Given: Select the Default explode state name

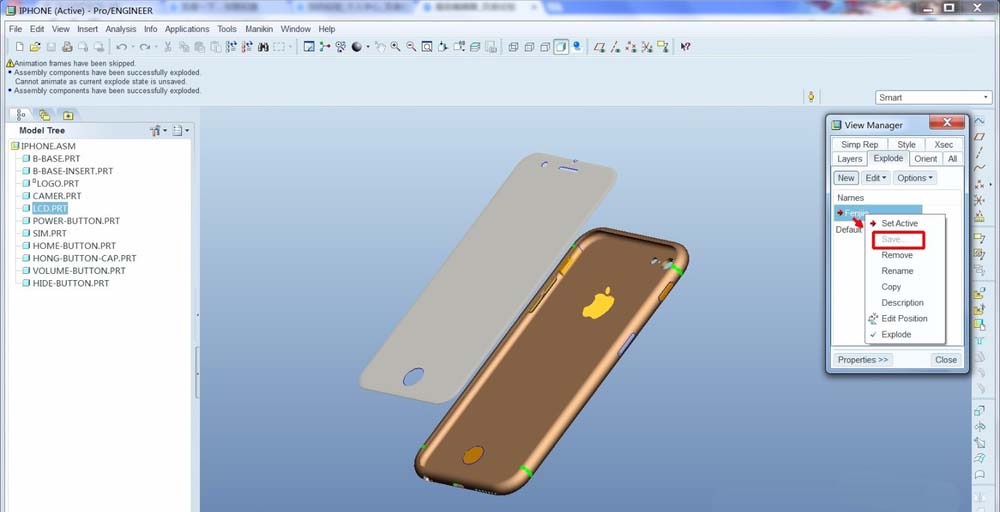Looking at the screenshot, I should 849,230.
